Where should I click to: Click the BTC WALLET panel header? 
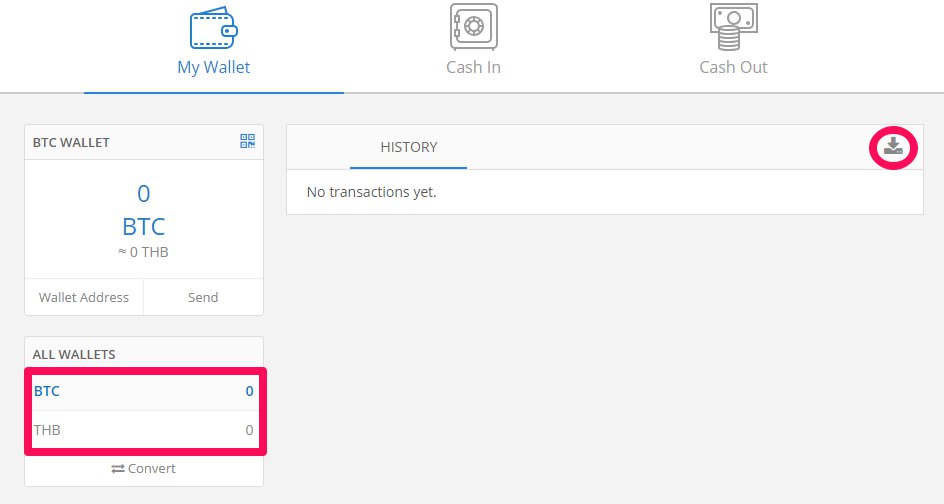(144, 142)
